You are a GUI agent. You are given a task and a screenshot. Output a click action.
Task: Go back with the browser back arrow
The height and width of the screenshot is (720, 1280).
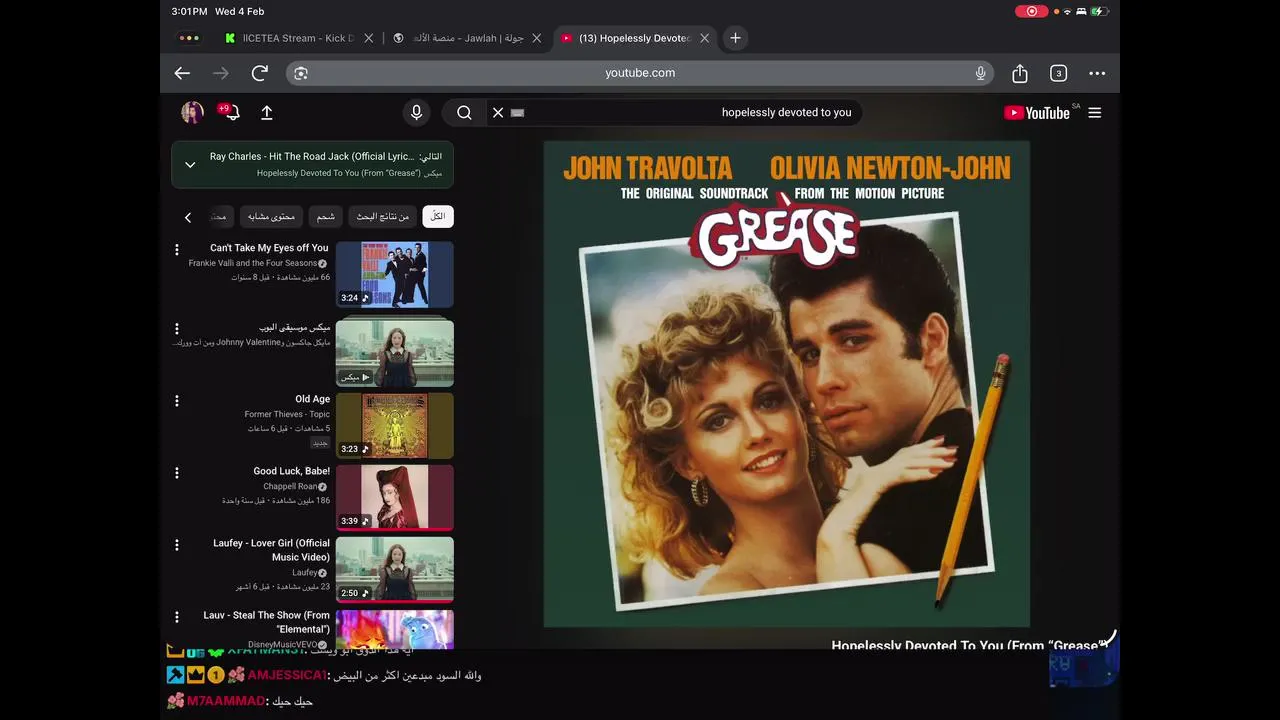pyautogui.click(x=182, y=73)
